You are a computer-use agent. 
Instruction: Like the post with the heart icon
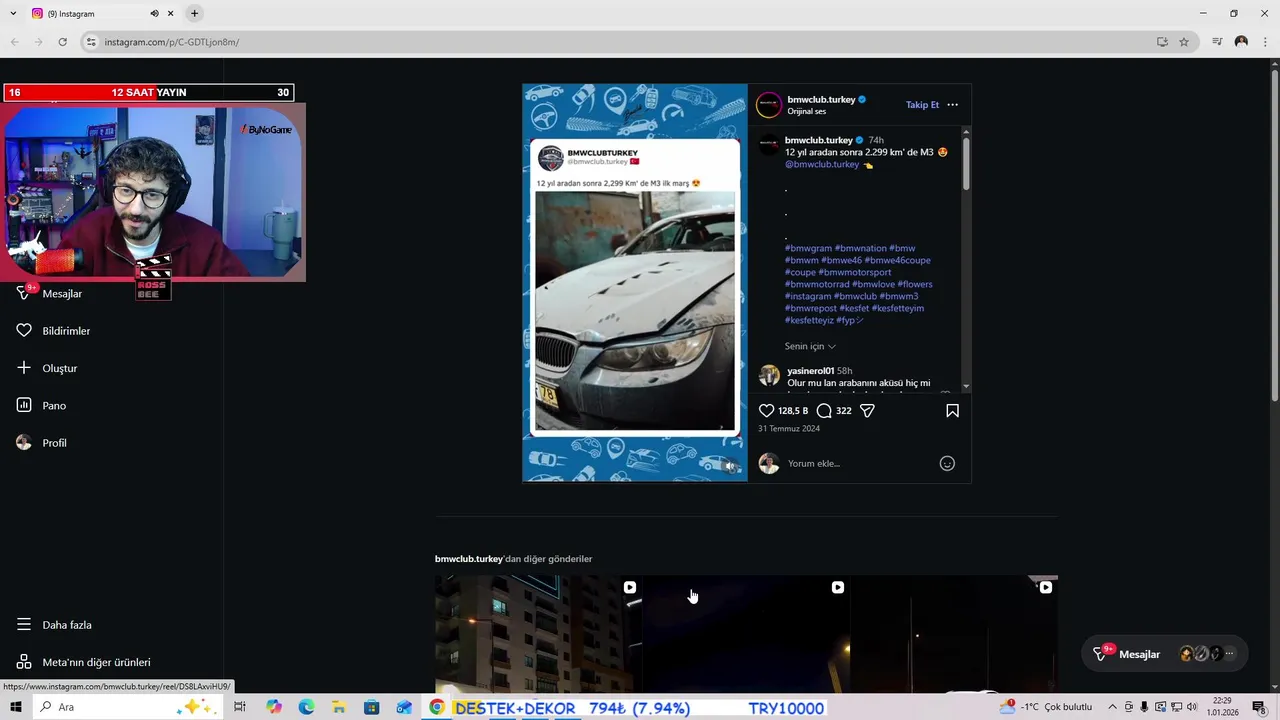[x=766, y=411]
